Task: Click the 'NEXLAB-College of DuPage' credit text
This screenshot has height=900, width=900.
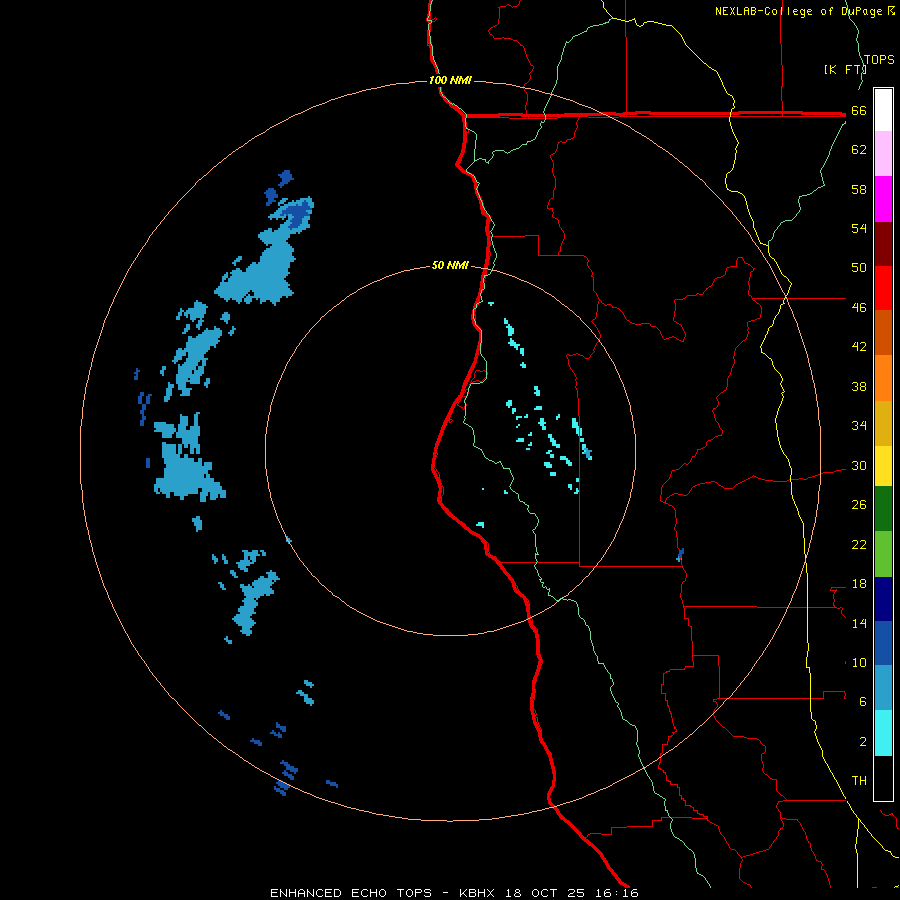Action: (800, 11)
